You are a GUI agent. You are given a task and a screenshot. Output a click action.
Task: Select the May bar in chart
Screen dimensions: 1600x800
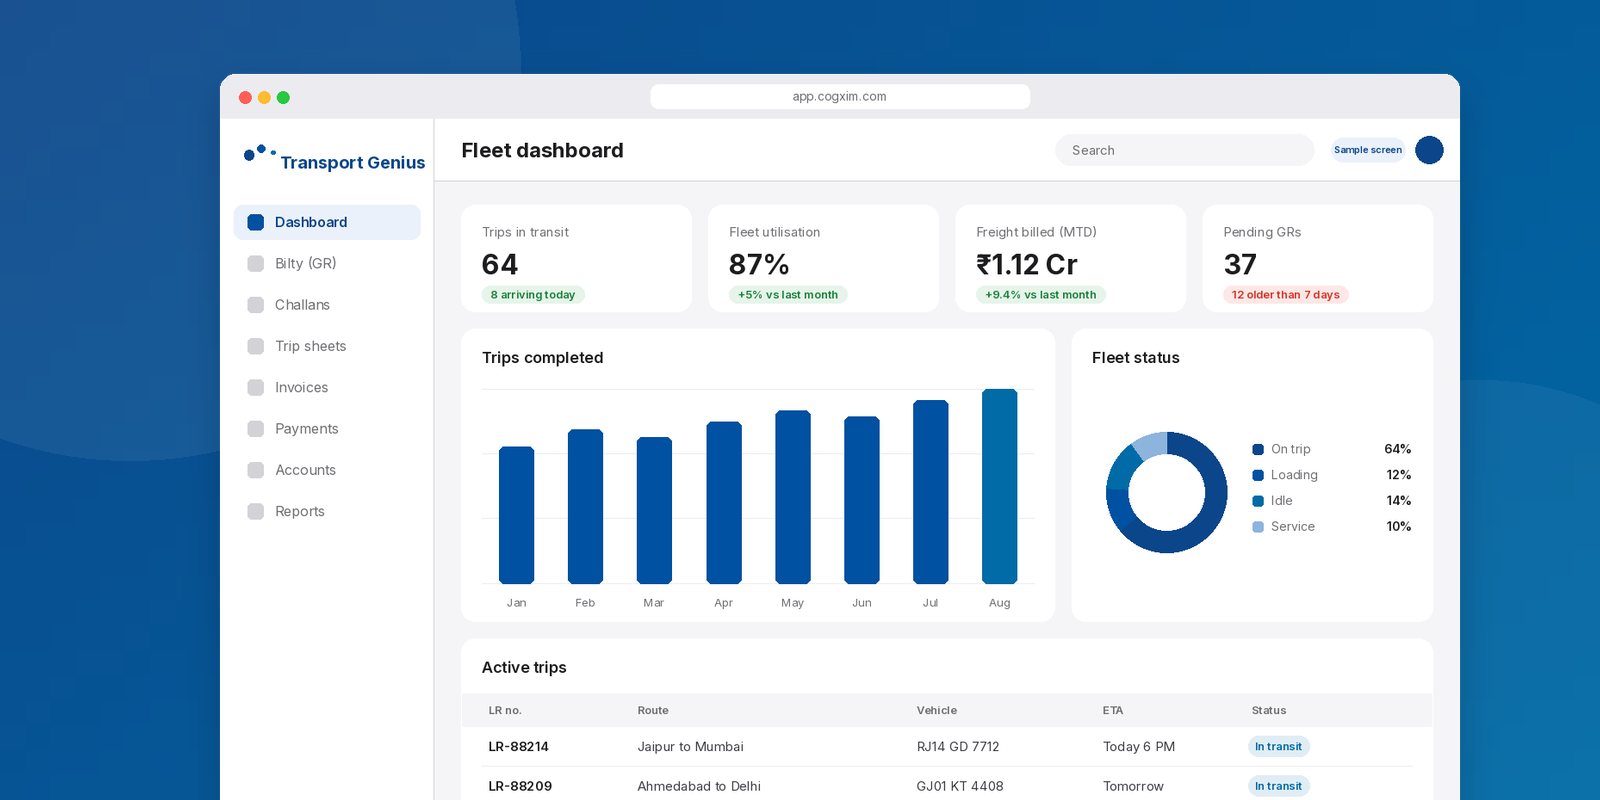793,497
